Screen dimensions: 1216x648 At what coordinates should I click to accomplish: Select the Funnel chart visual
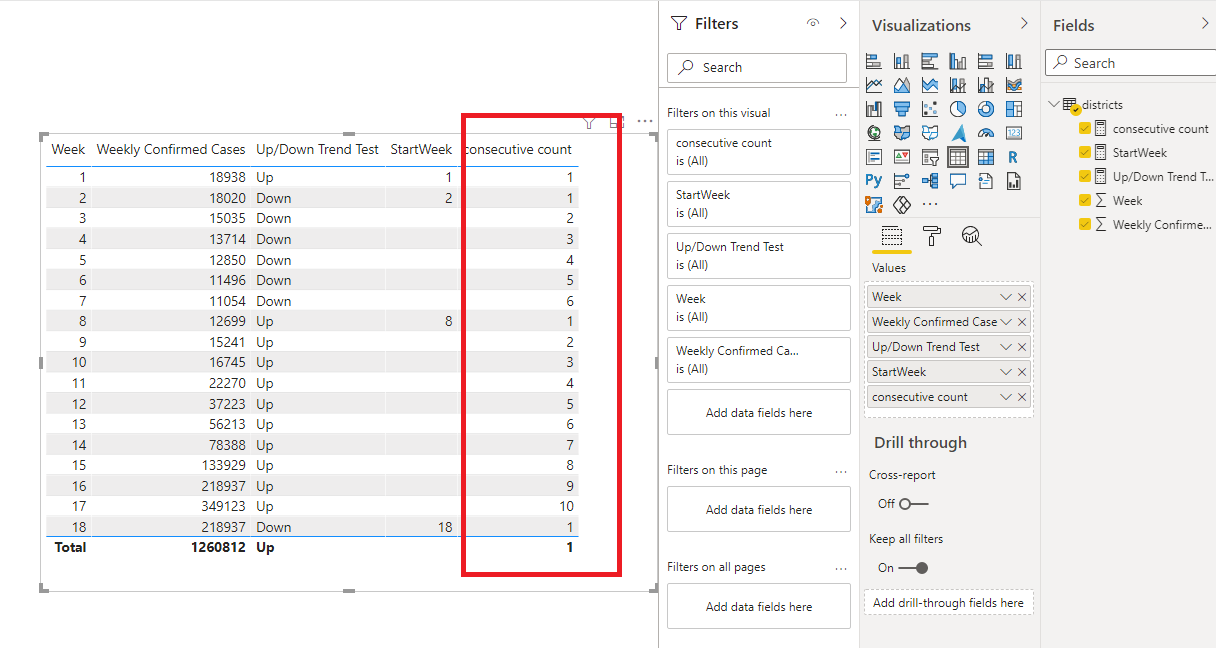902,109
